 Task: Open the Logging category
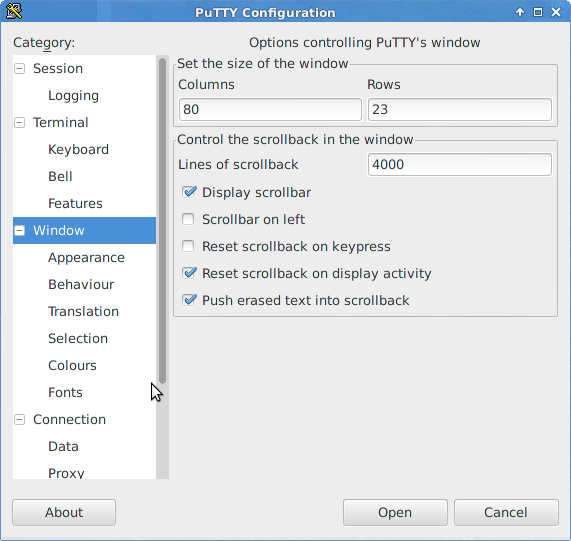73,95
